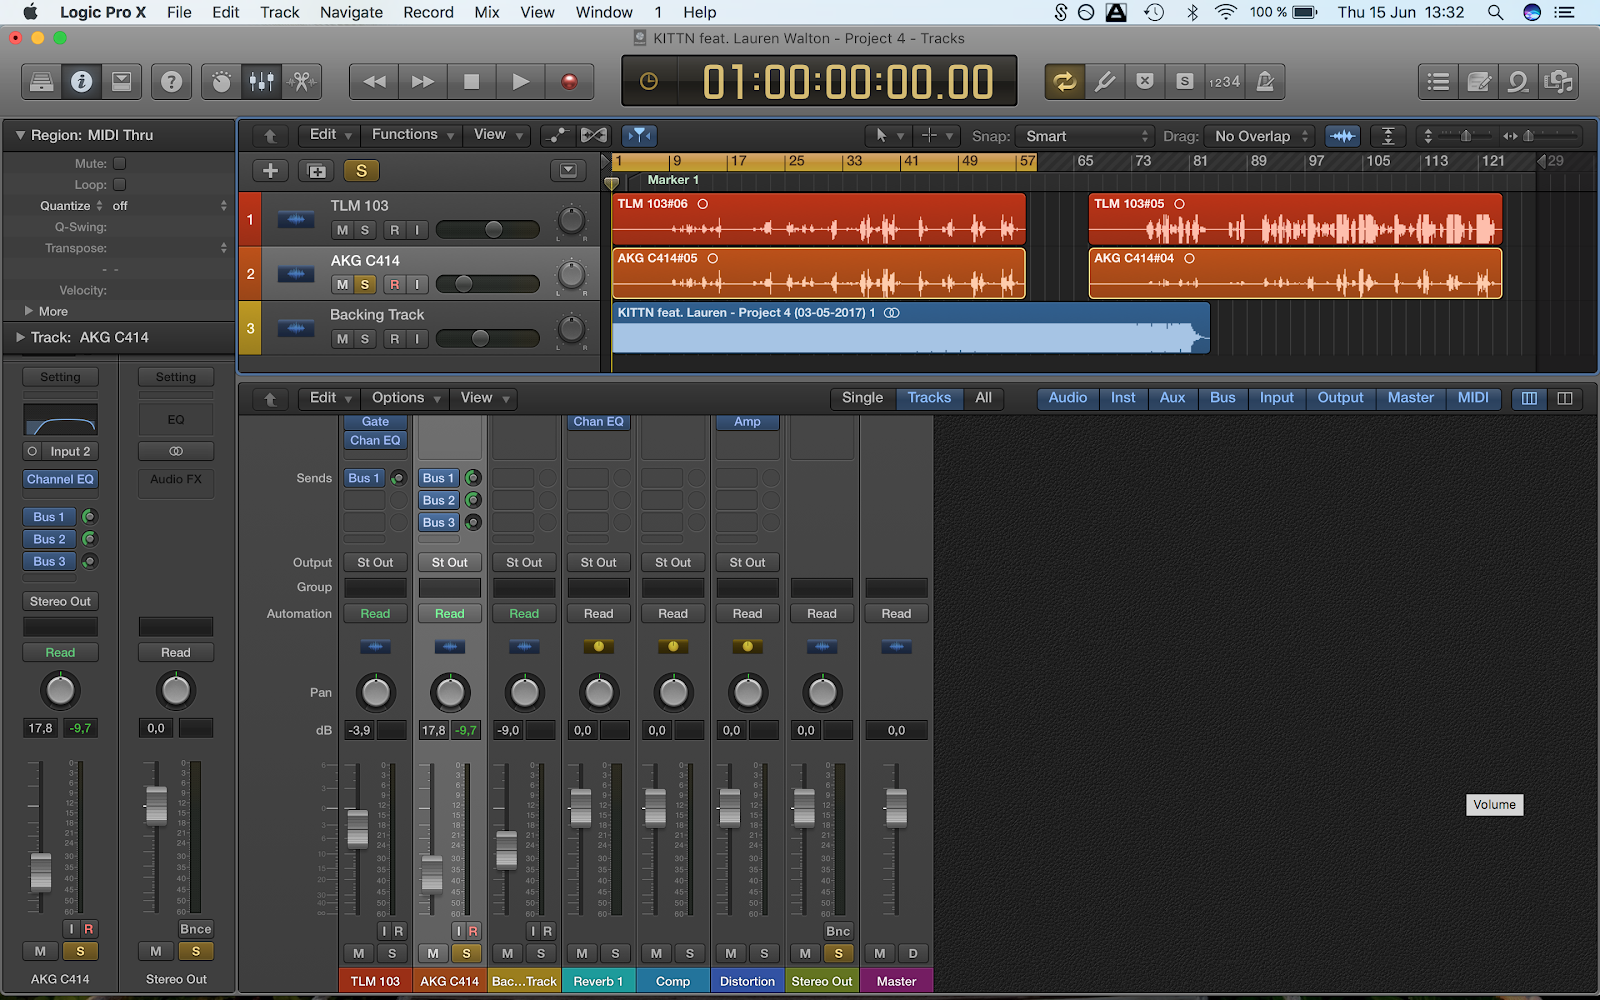Open the Tracks area Functions menu

point(413,135)
